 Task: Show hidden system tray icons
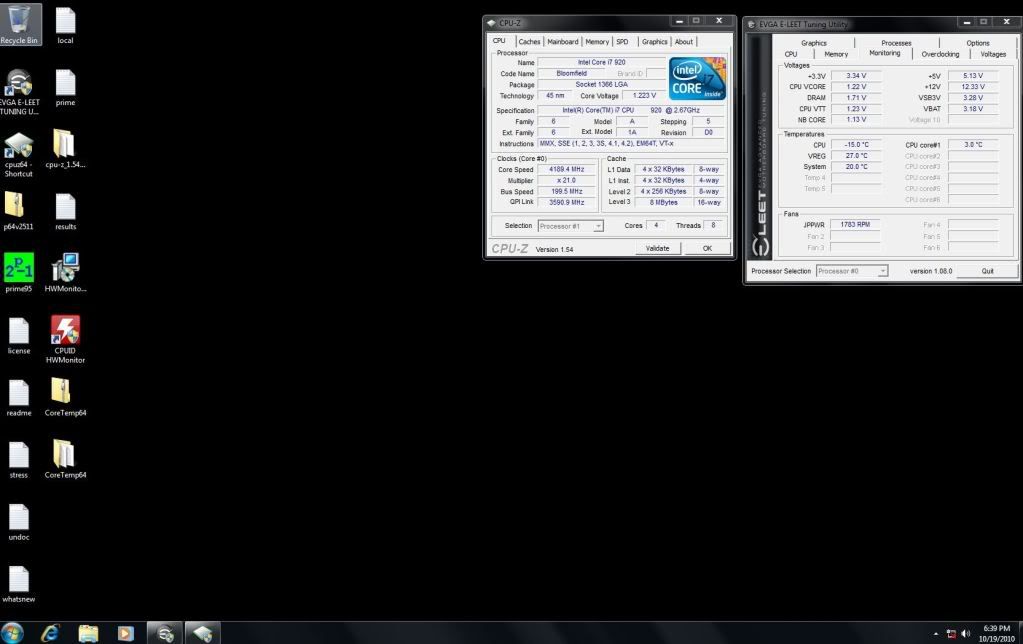(936, 634)
